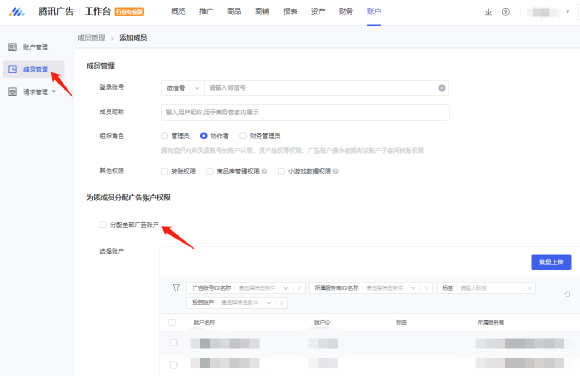Open the user account dropdown arrow

(x=568, y=12)
